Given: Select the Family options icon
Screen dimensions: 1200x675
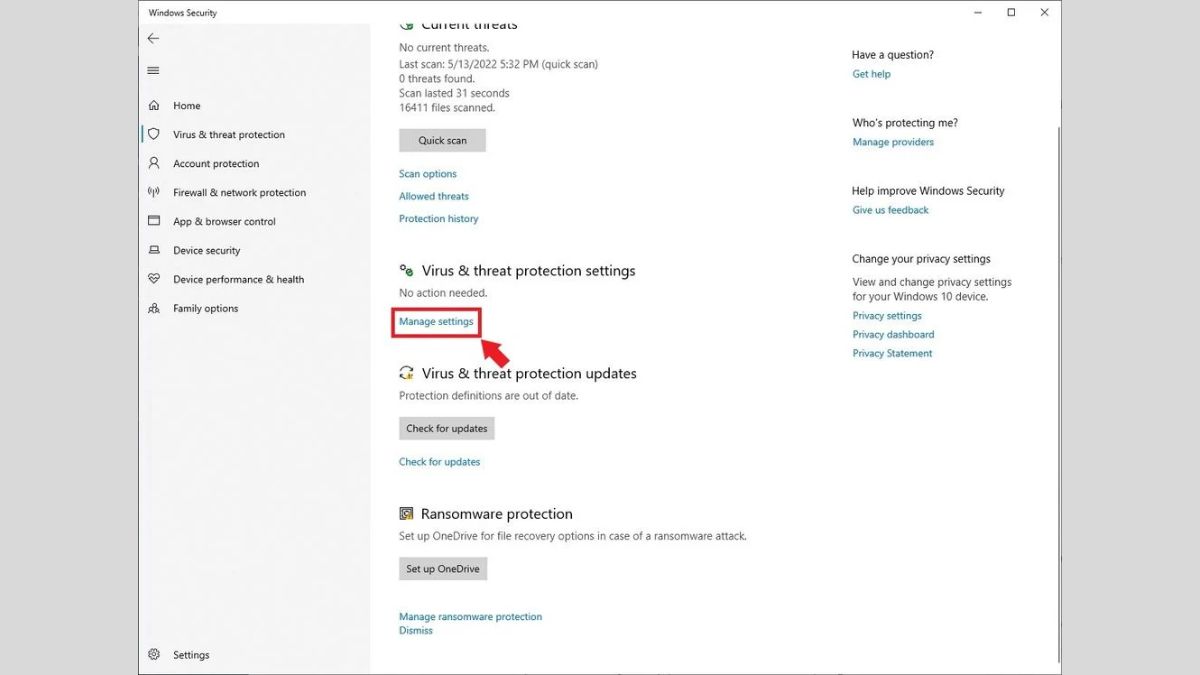Looking at the screenshot, I should pyautogui.click(x=154, y=308).
